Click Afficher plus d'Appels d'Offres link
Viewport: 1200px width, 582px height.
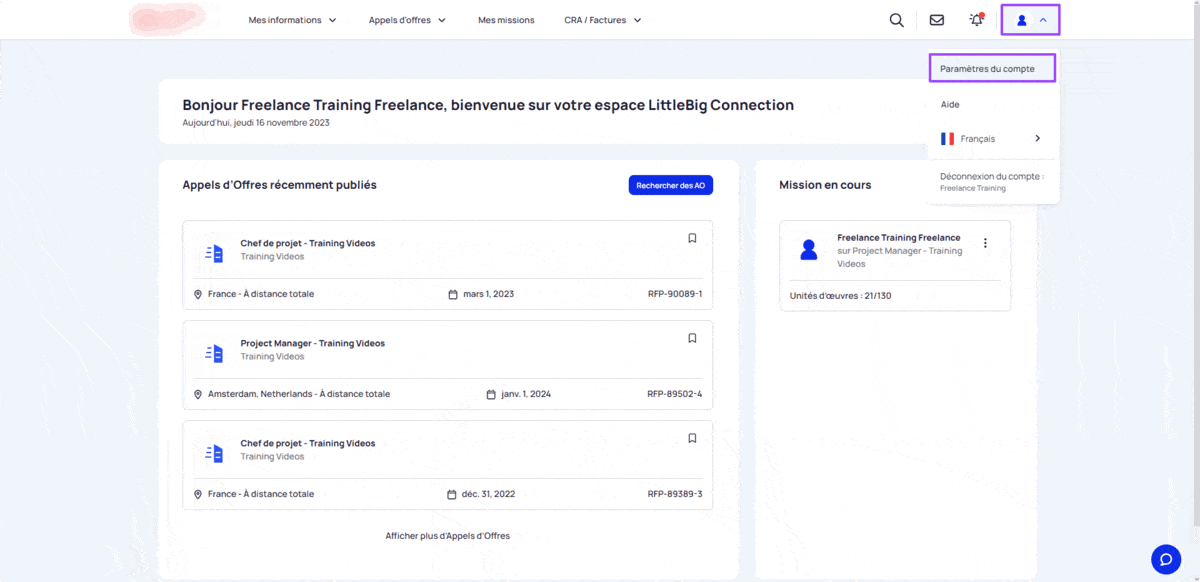447,536
